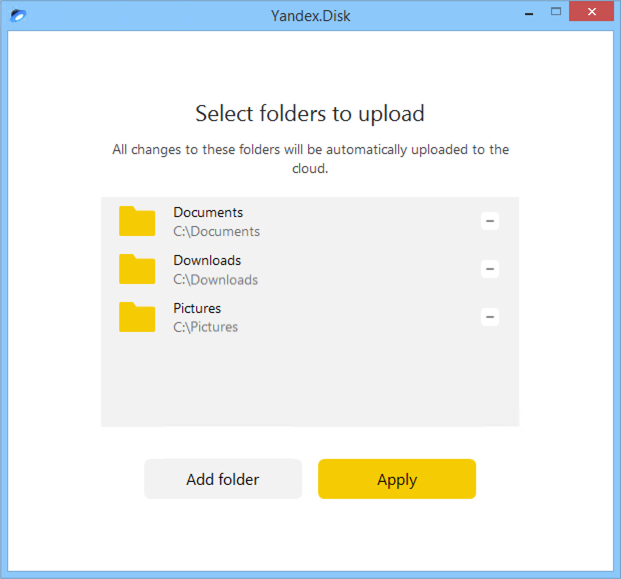Viewport: 621px width, 579px height.
Task: Click the Yandex.Disk title bar text
Action: tap(310, 15)
